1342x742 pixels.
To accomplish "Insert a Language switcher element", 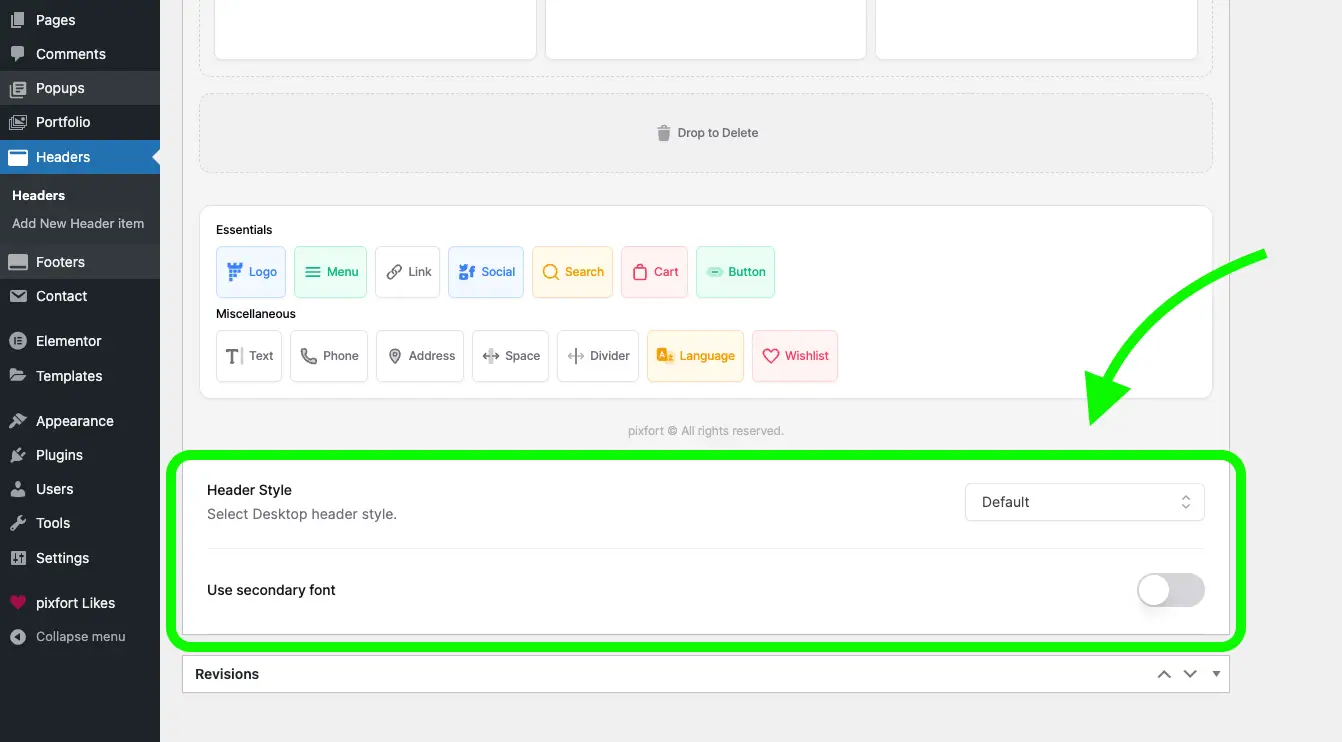I will tap(695, 355).
